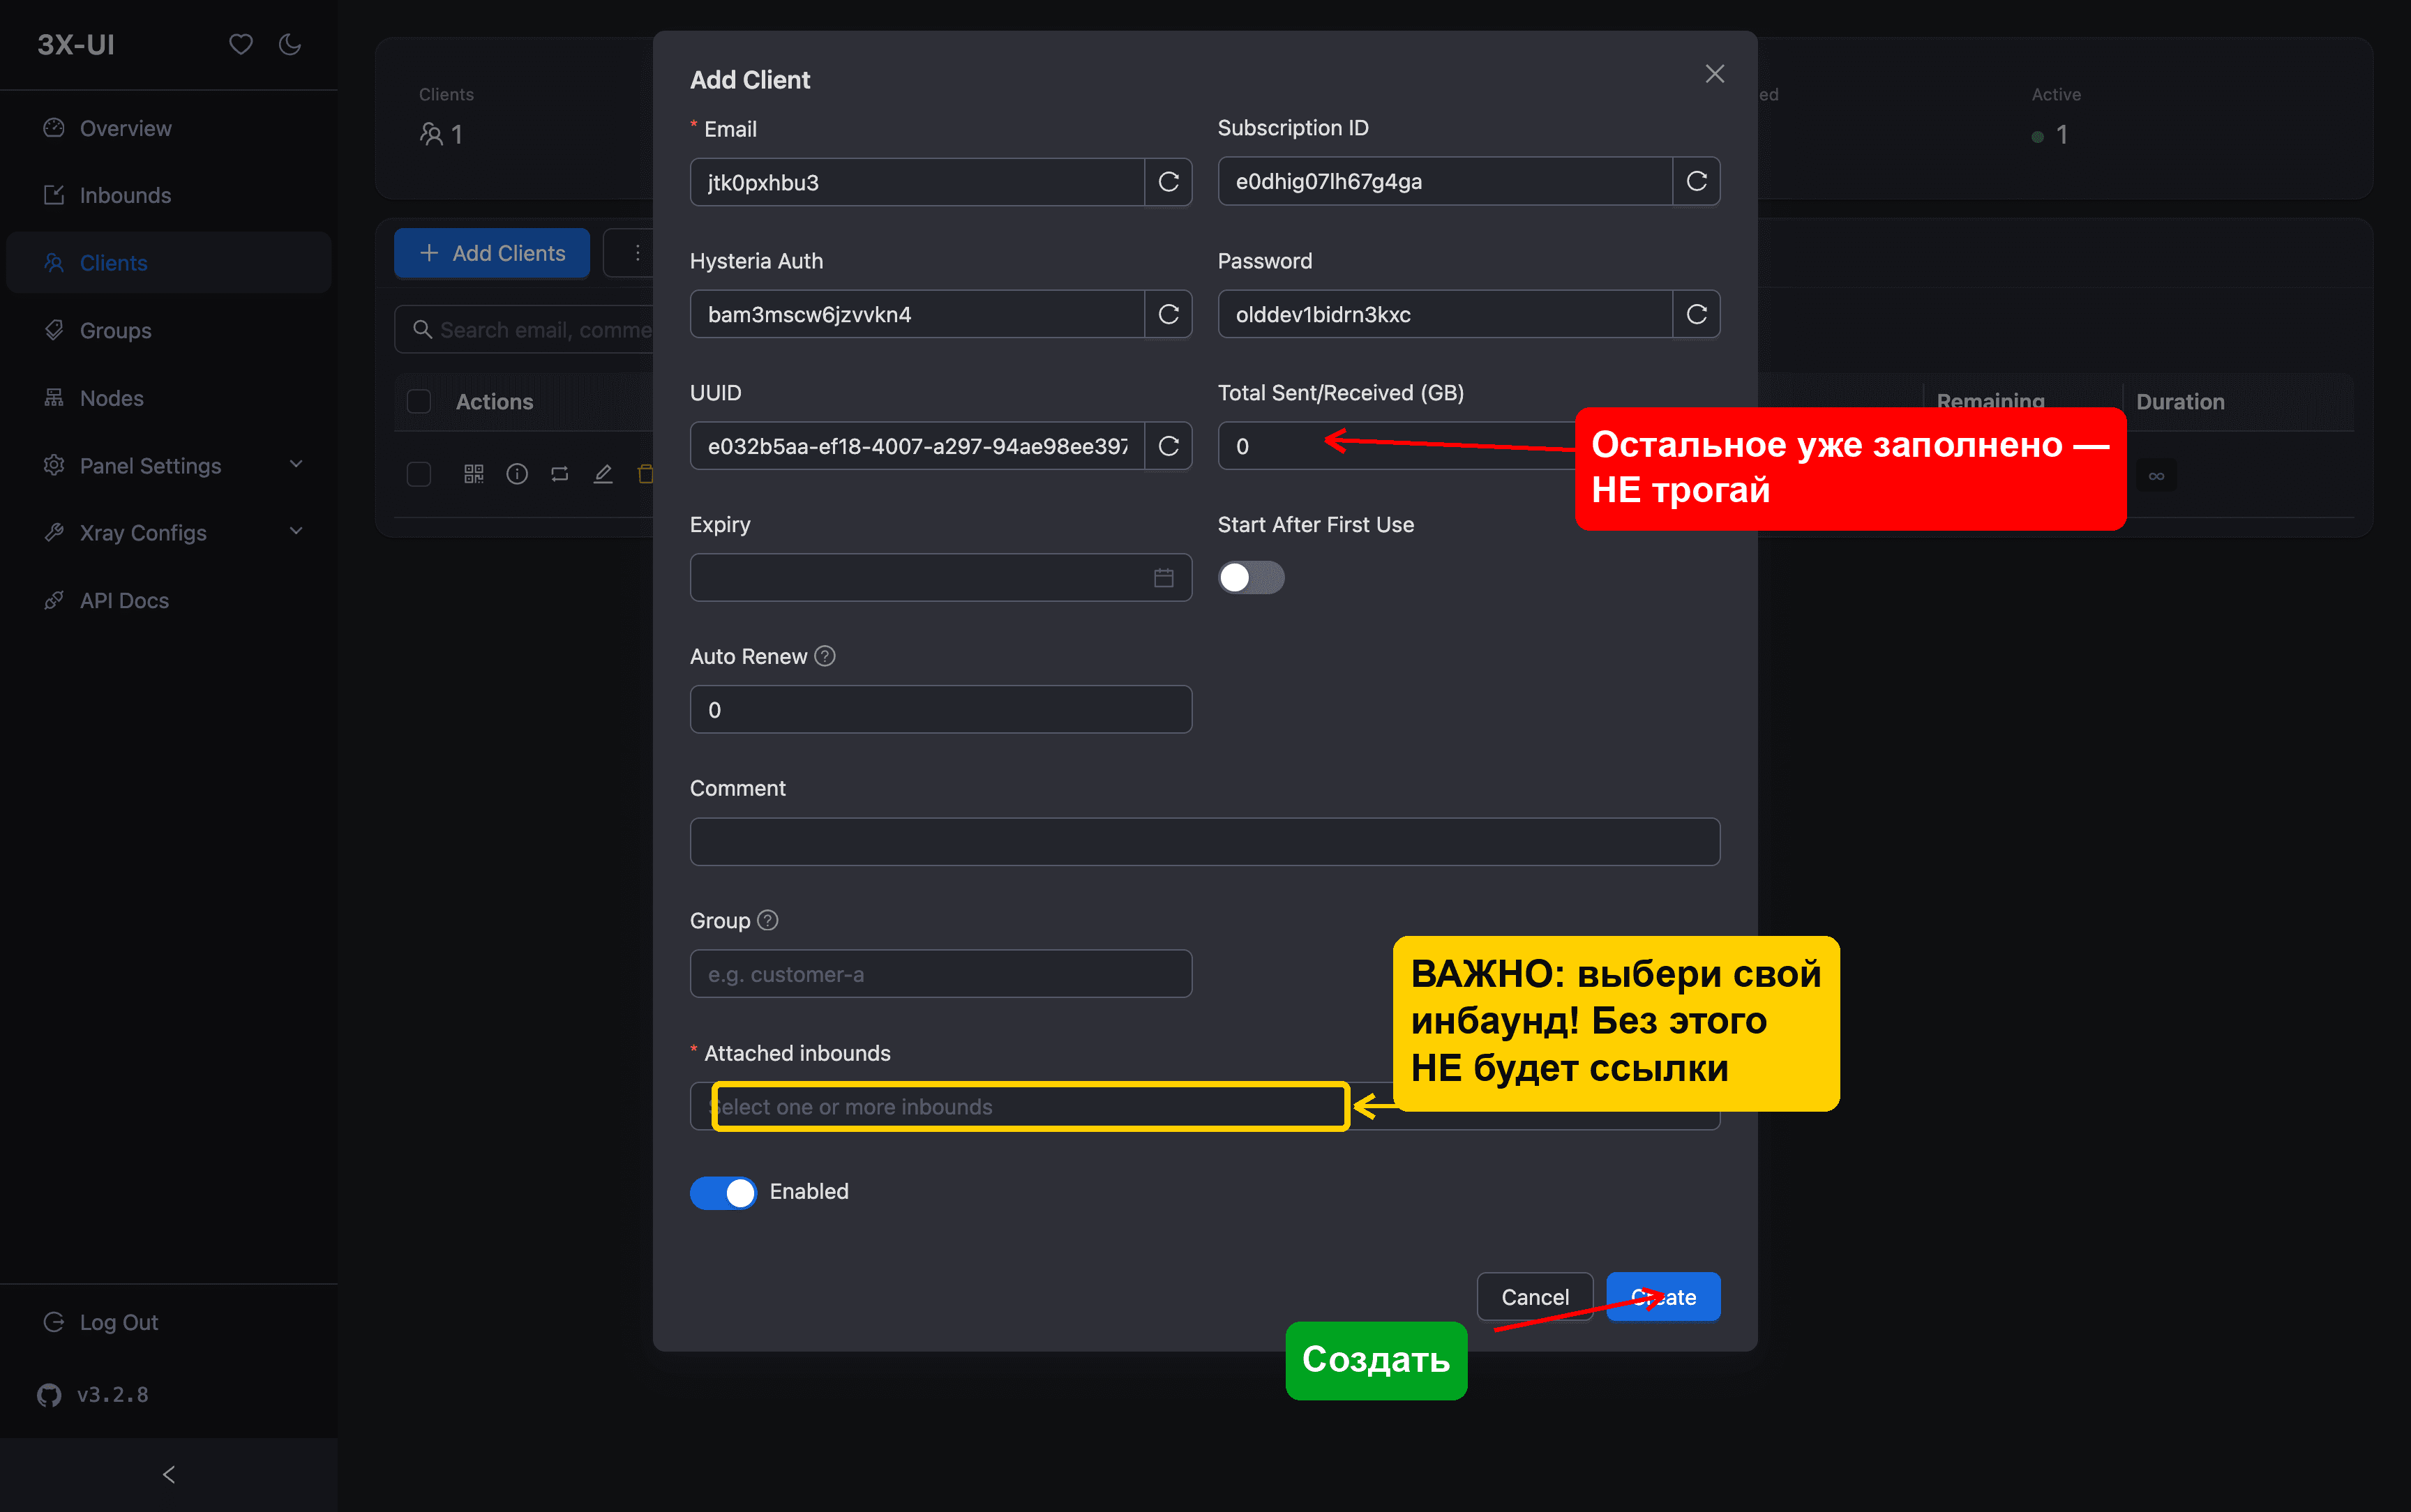Toggle Start After First Use switch

pos(1251,578)
